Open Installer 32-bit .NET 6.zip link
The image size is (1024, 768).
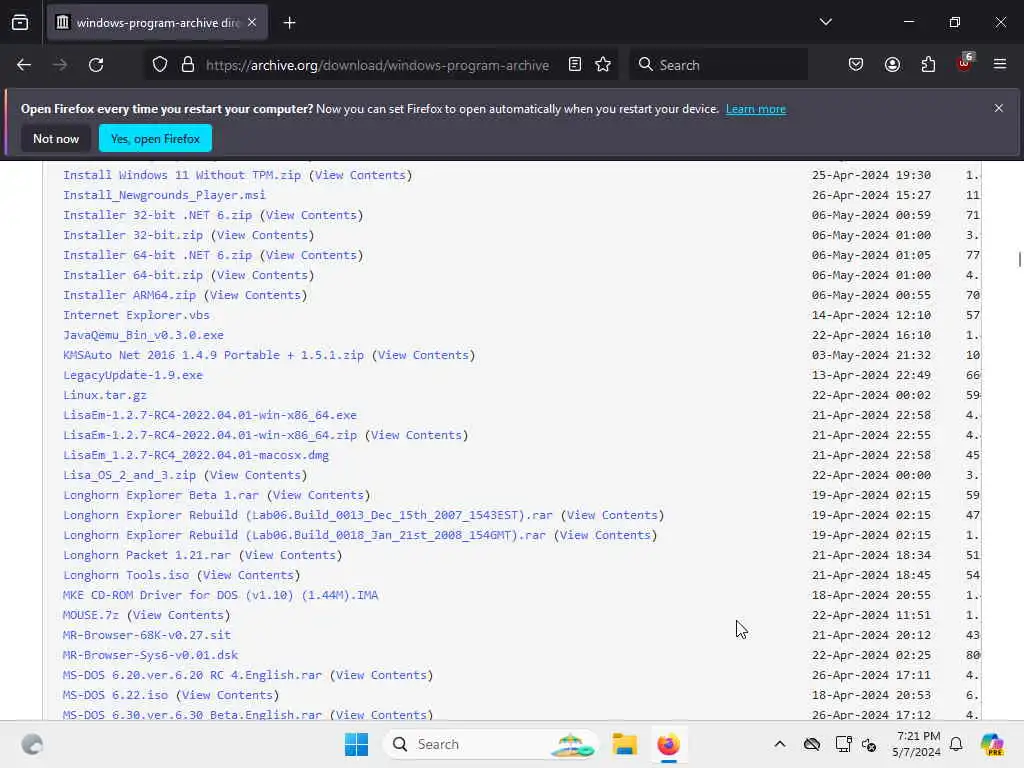157,215
